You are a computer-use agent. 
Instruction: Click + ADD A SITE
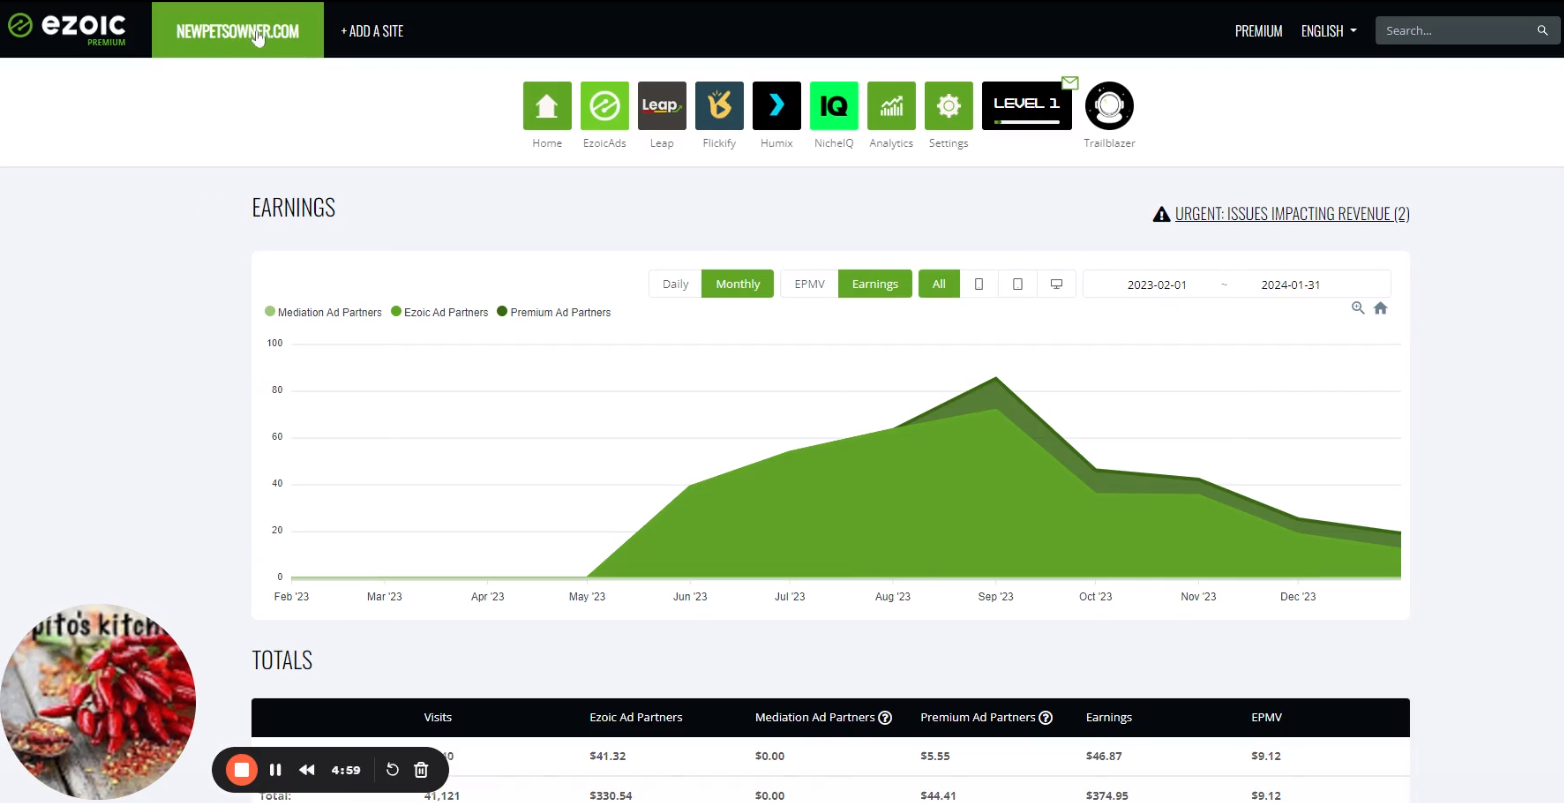point(372,31)
